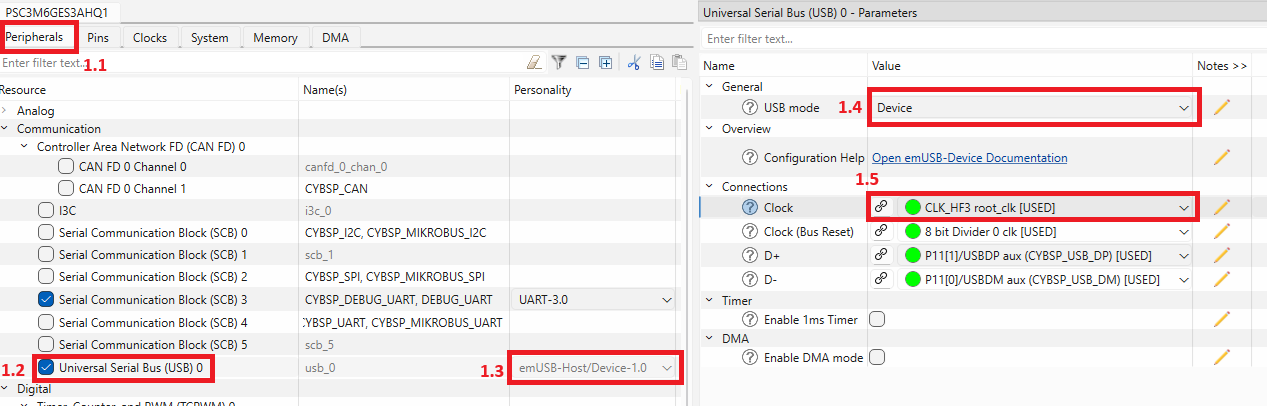The width and height of the screenshot is (1267, 406).
Task: Click the cut scissors icon
Action: (633, 62)
